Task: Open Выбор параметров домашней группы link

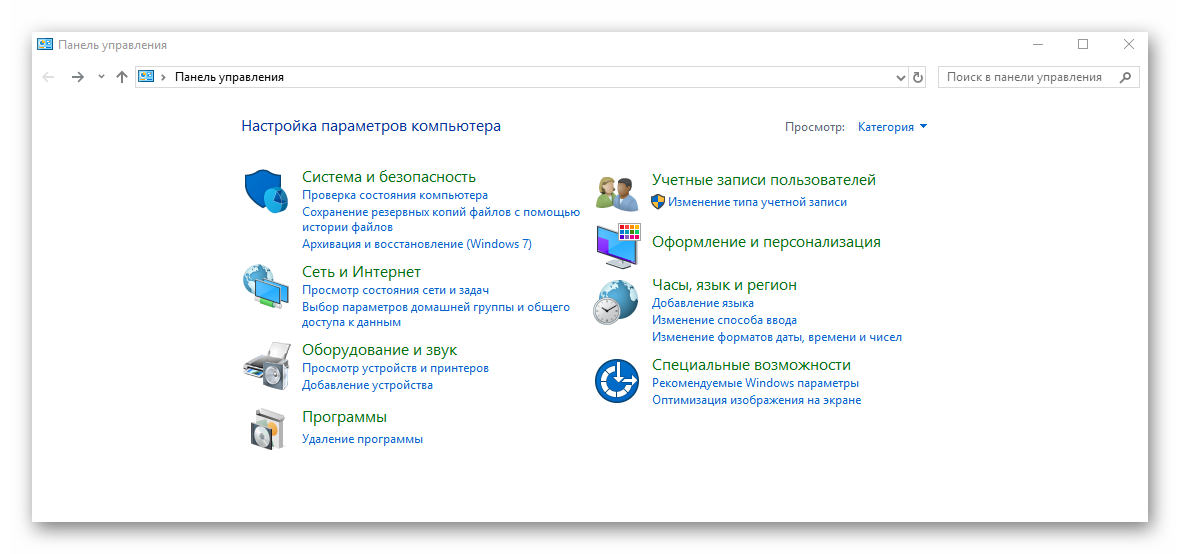Action: (x=436, y=315)
